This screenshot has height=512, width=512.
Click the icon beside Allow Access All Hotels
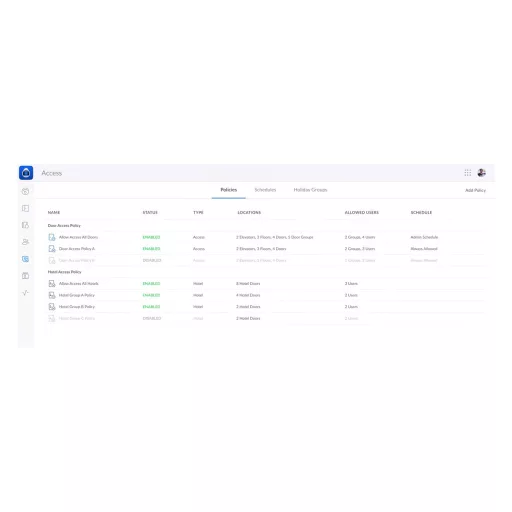[x=52, y=284]
